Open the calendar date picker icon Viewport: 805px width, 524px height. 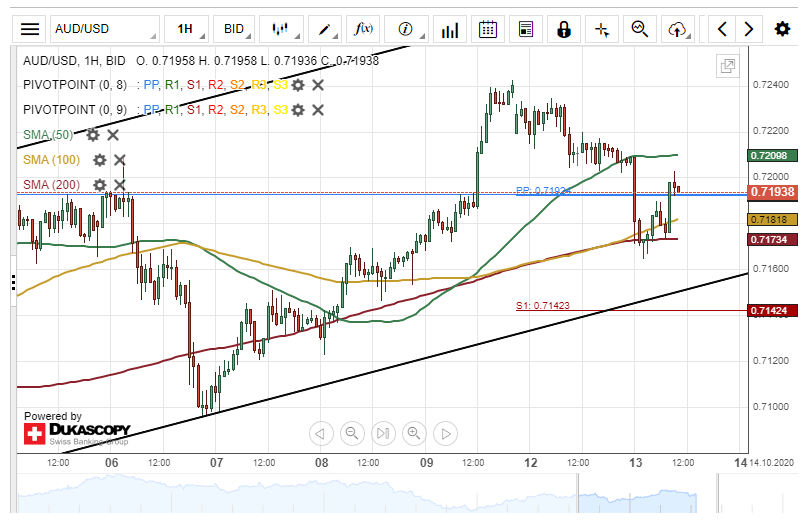[x=487, y=29]
